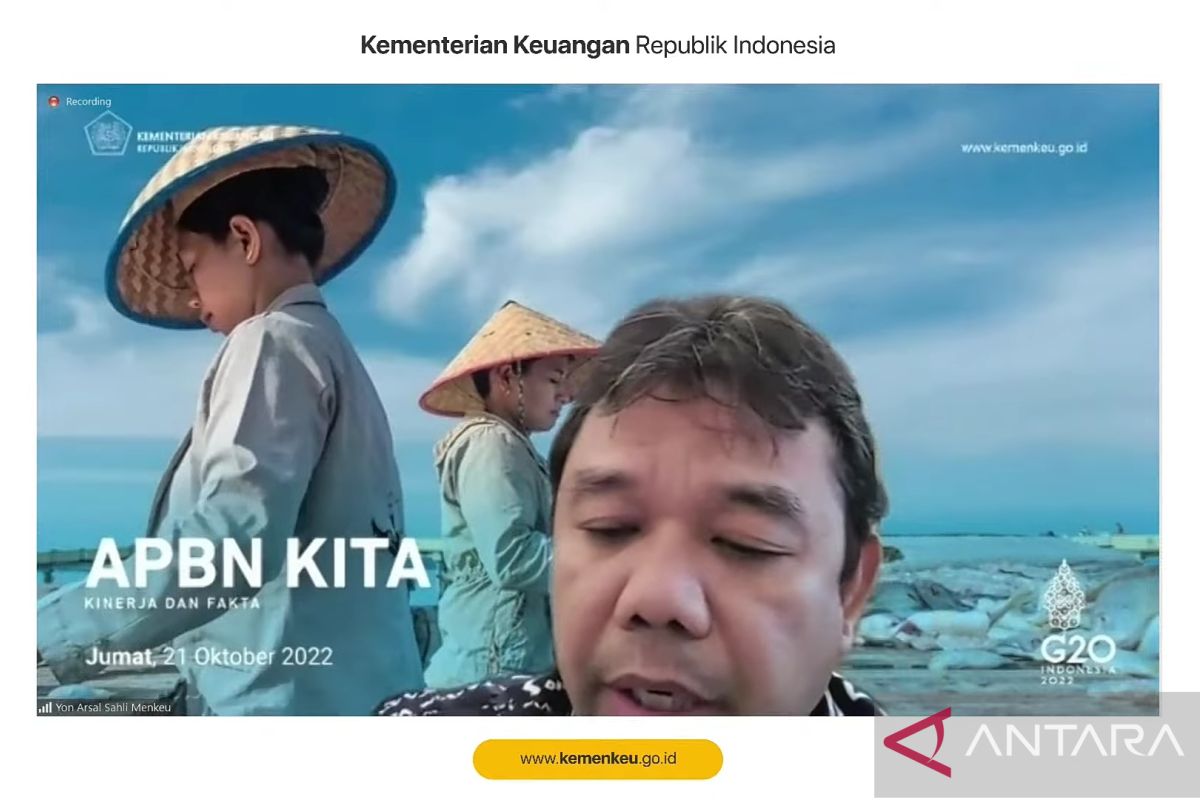Click the small conical hat in center

(508, 356)
